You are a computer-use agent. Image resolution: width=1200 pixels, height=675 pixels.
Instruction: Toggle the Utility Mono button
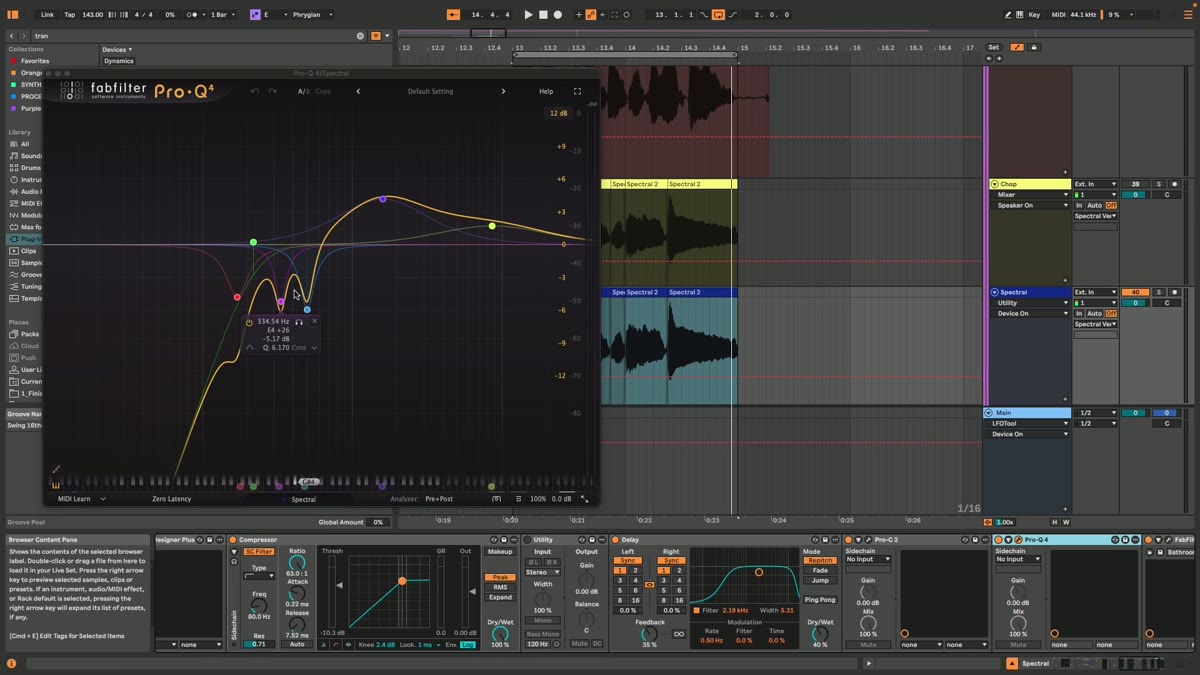tap(542, 620)
